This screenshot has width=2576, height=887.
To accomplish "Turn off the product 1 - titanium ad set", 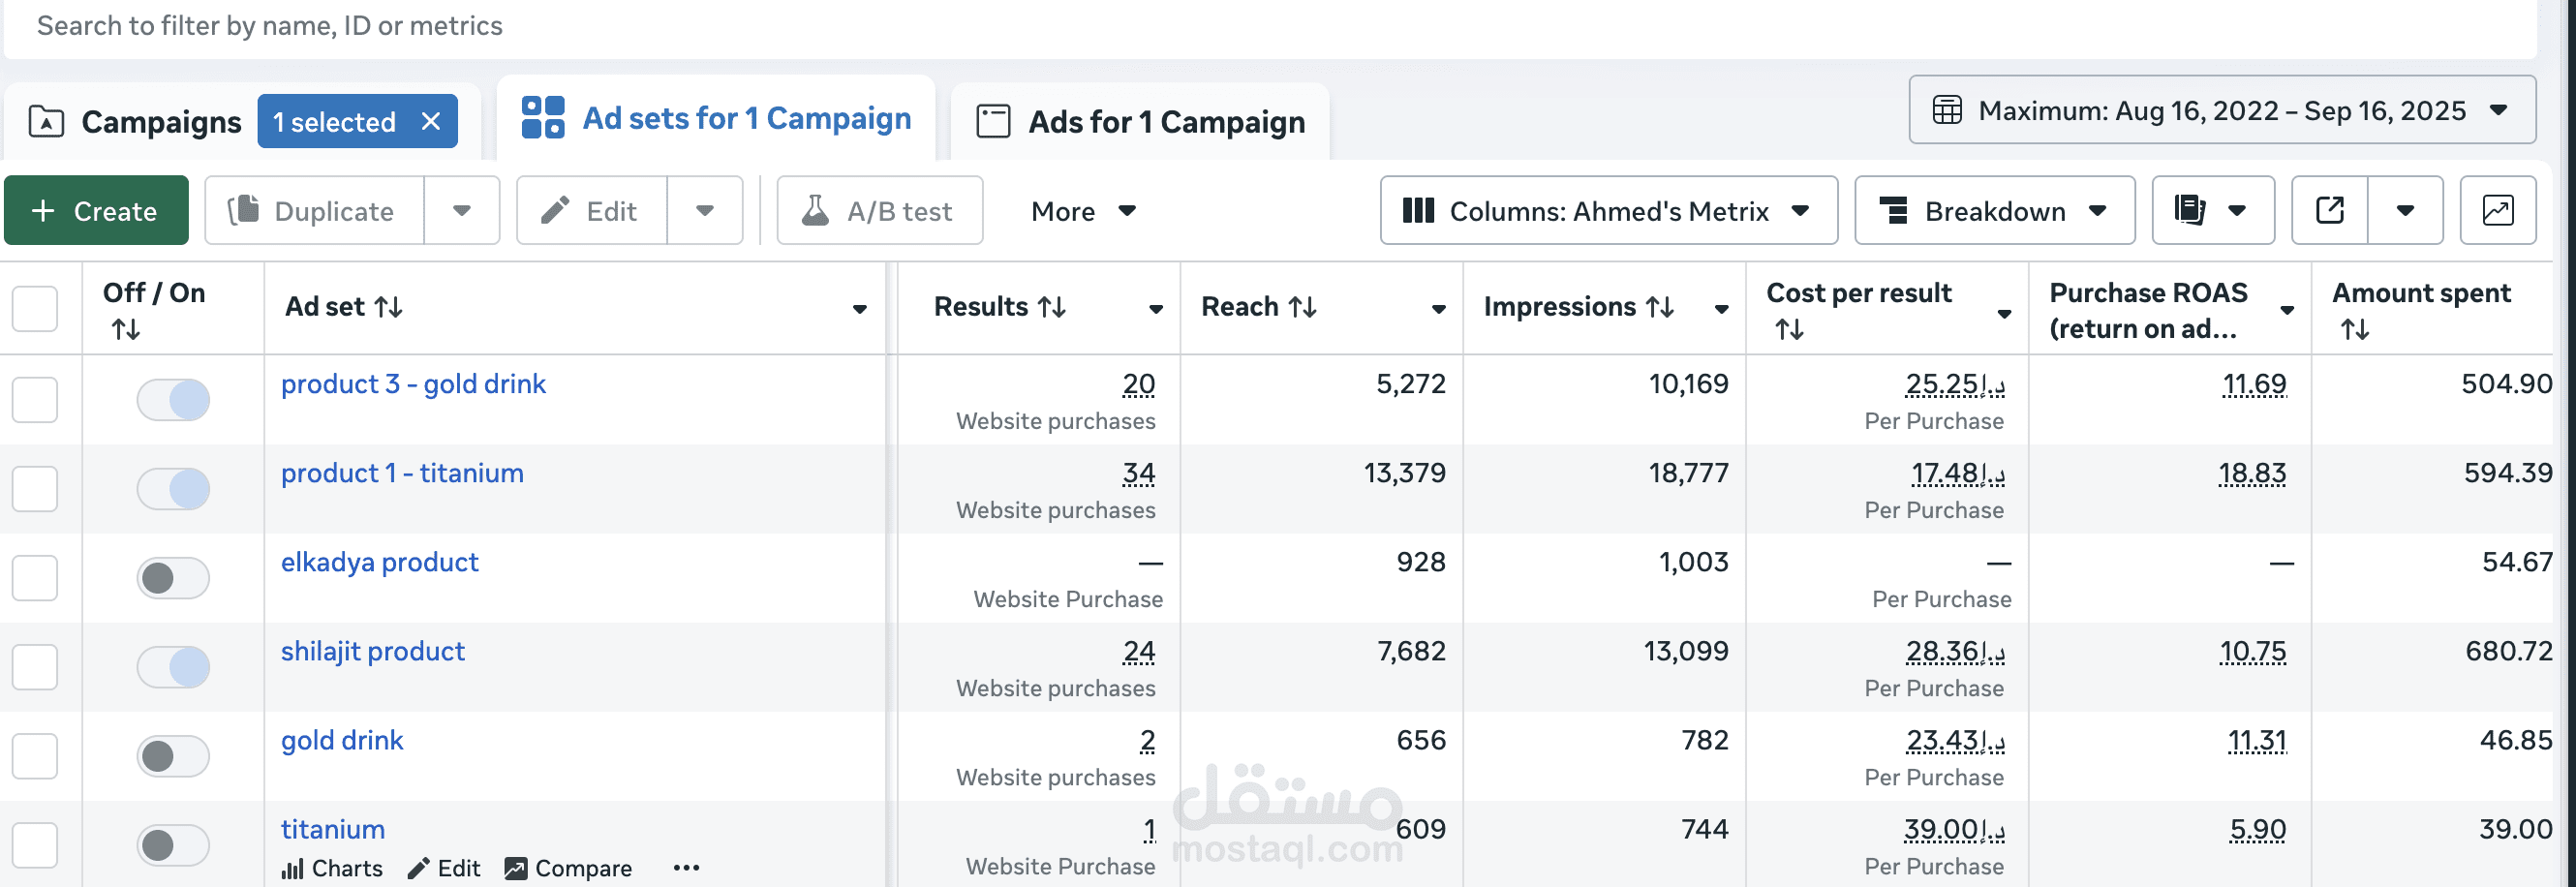I will [173, 489].
